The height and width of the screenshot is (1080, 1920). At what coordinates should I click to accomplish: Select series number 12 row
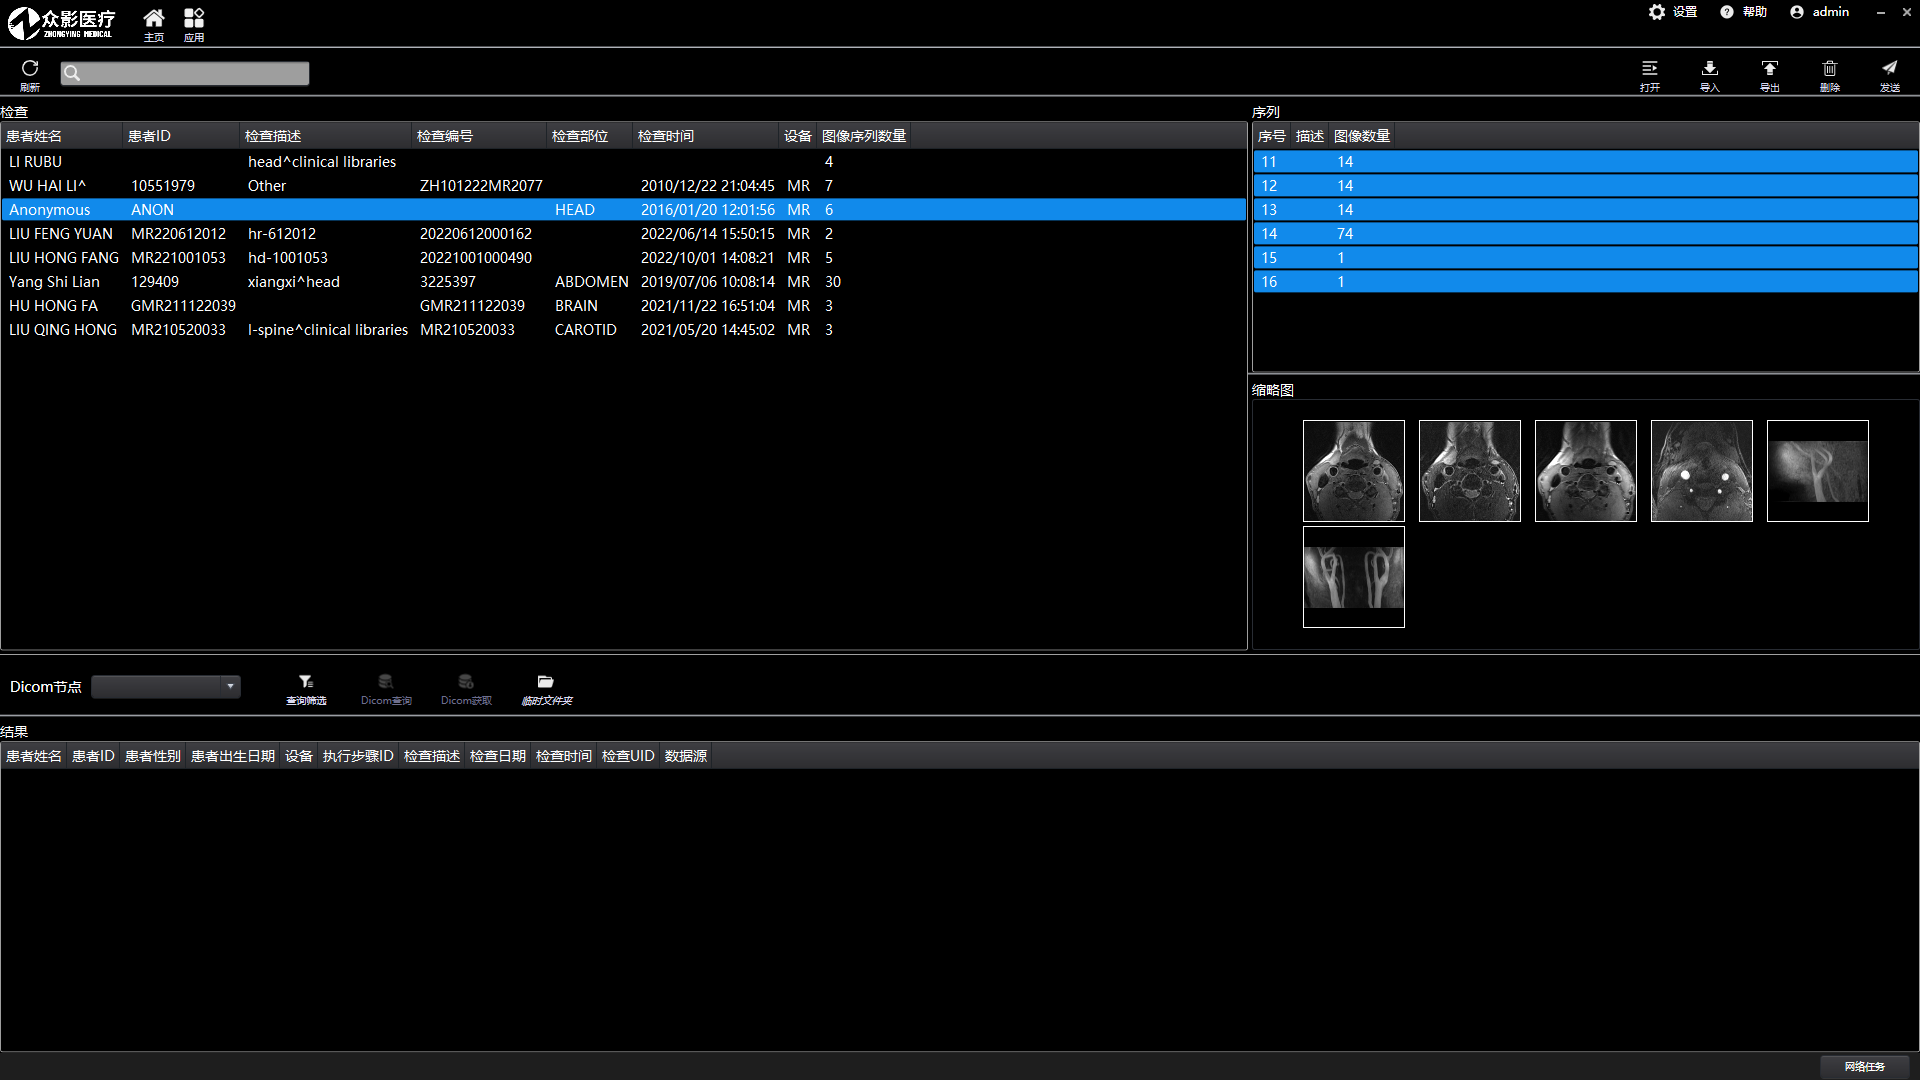coord(1585,186)
